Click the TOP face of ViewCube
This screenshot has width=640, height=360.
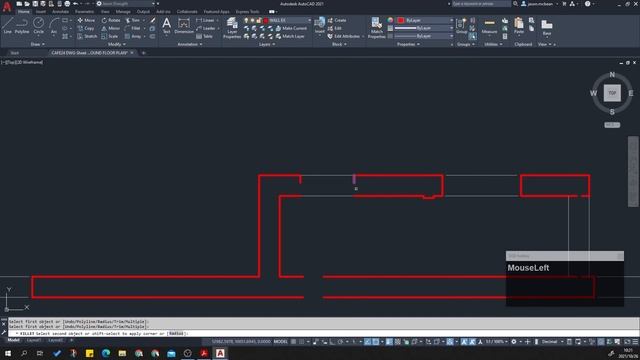[612, 93]
